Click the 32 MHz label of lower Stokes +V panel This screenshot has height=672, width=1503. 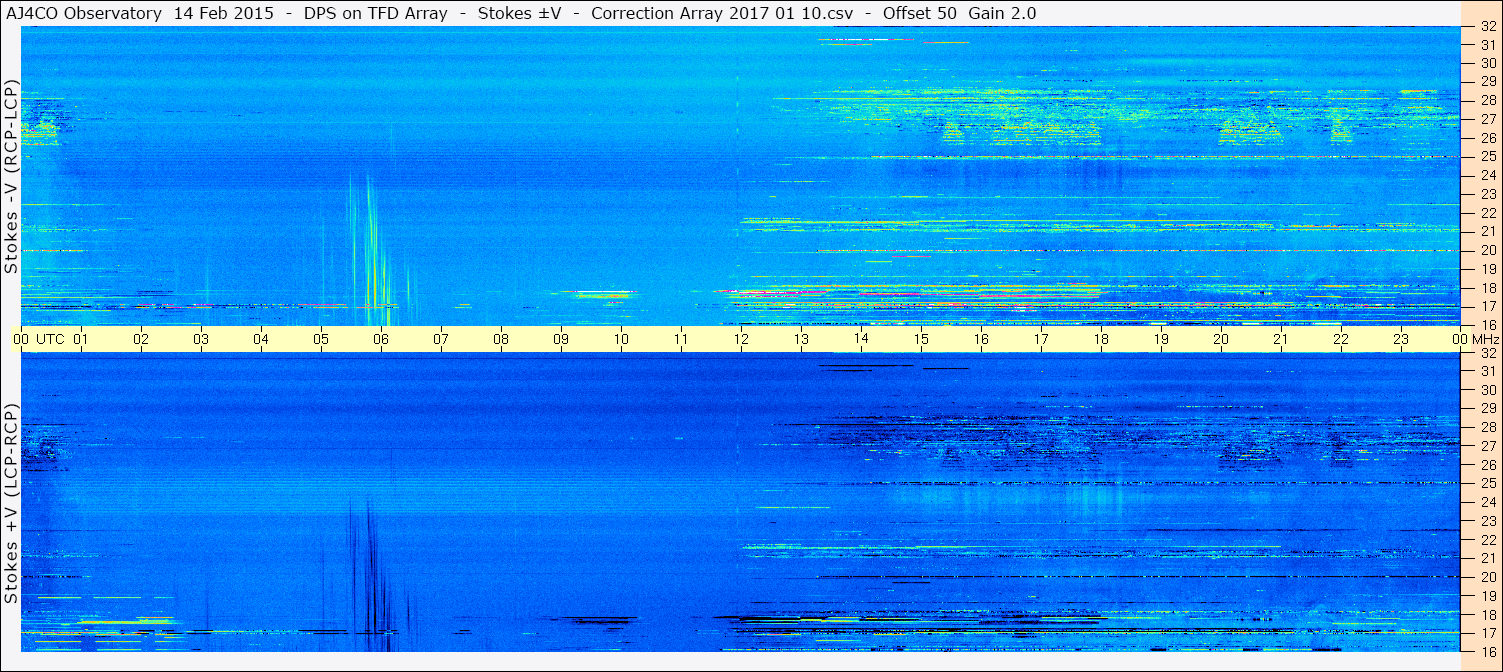tap(1487, 353)
